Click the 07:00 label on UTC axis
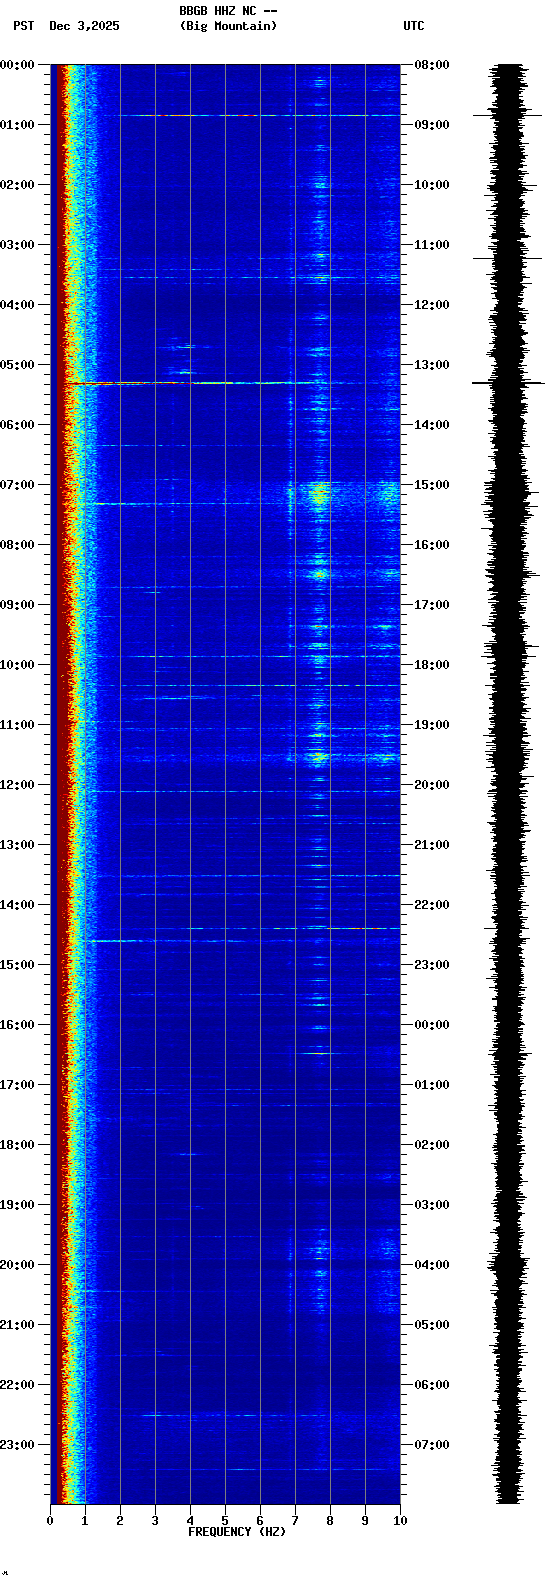Viewport: 552px width, 1584px height. point(432,1445)
